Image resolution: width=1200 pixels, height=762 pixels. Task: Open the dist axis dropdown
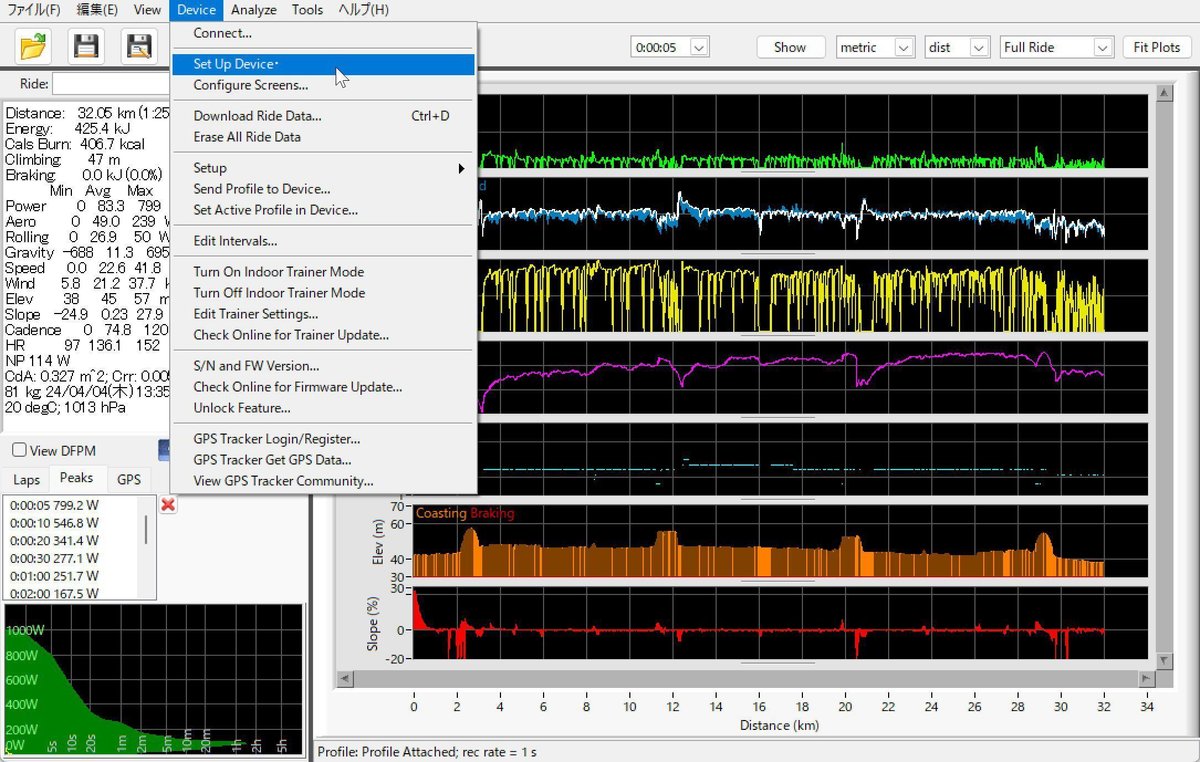[x=980, y=47]
